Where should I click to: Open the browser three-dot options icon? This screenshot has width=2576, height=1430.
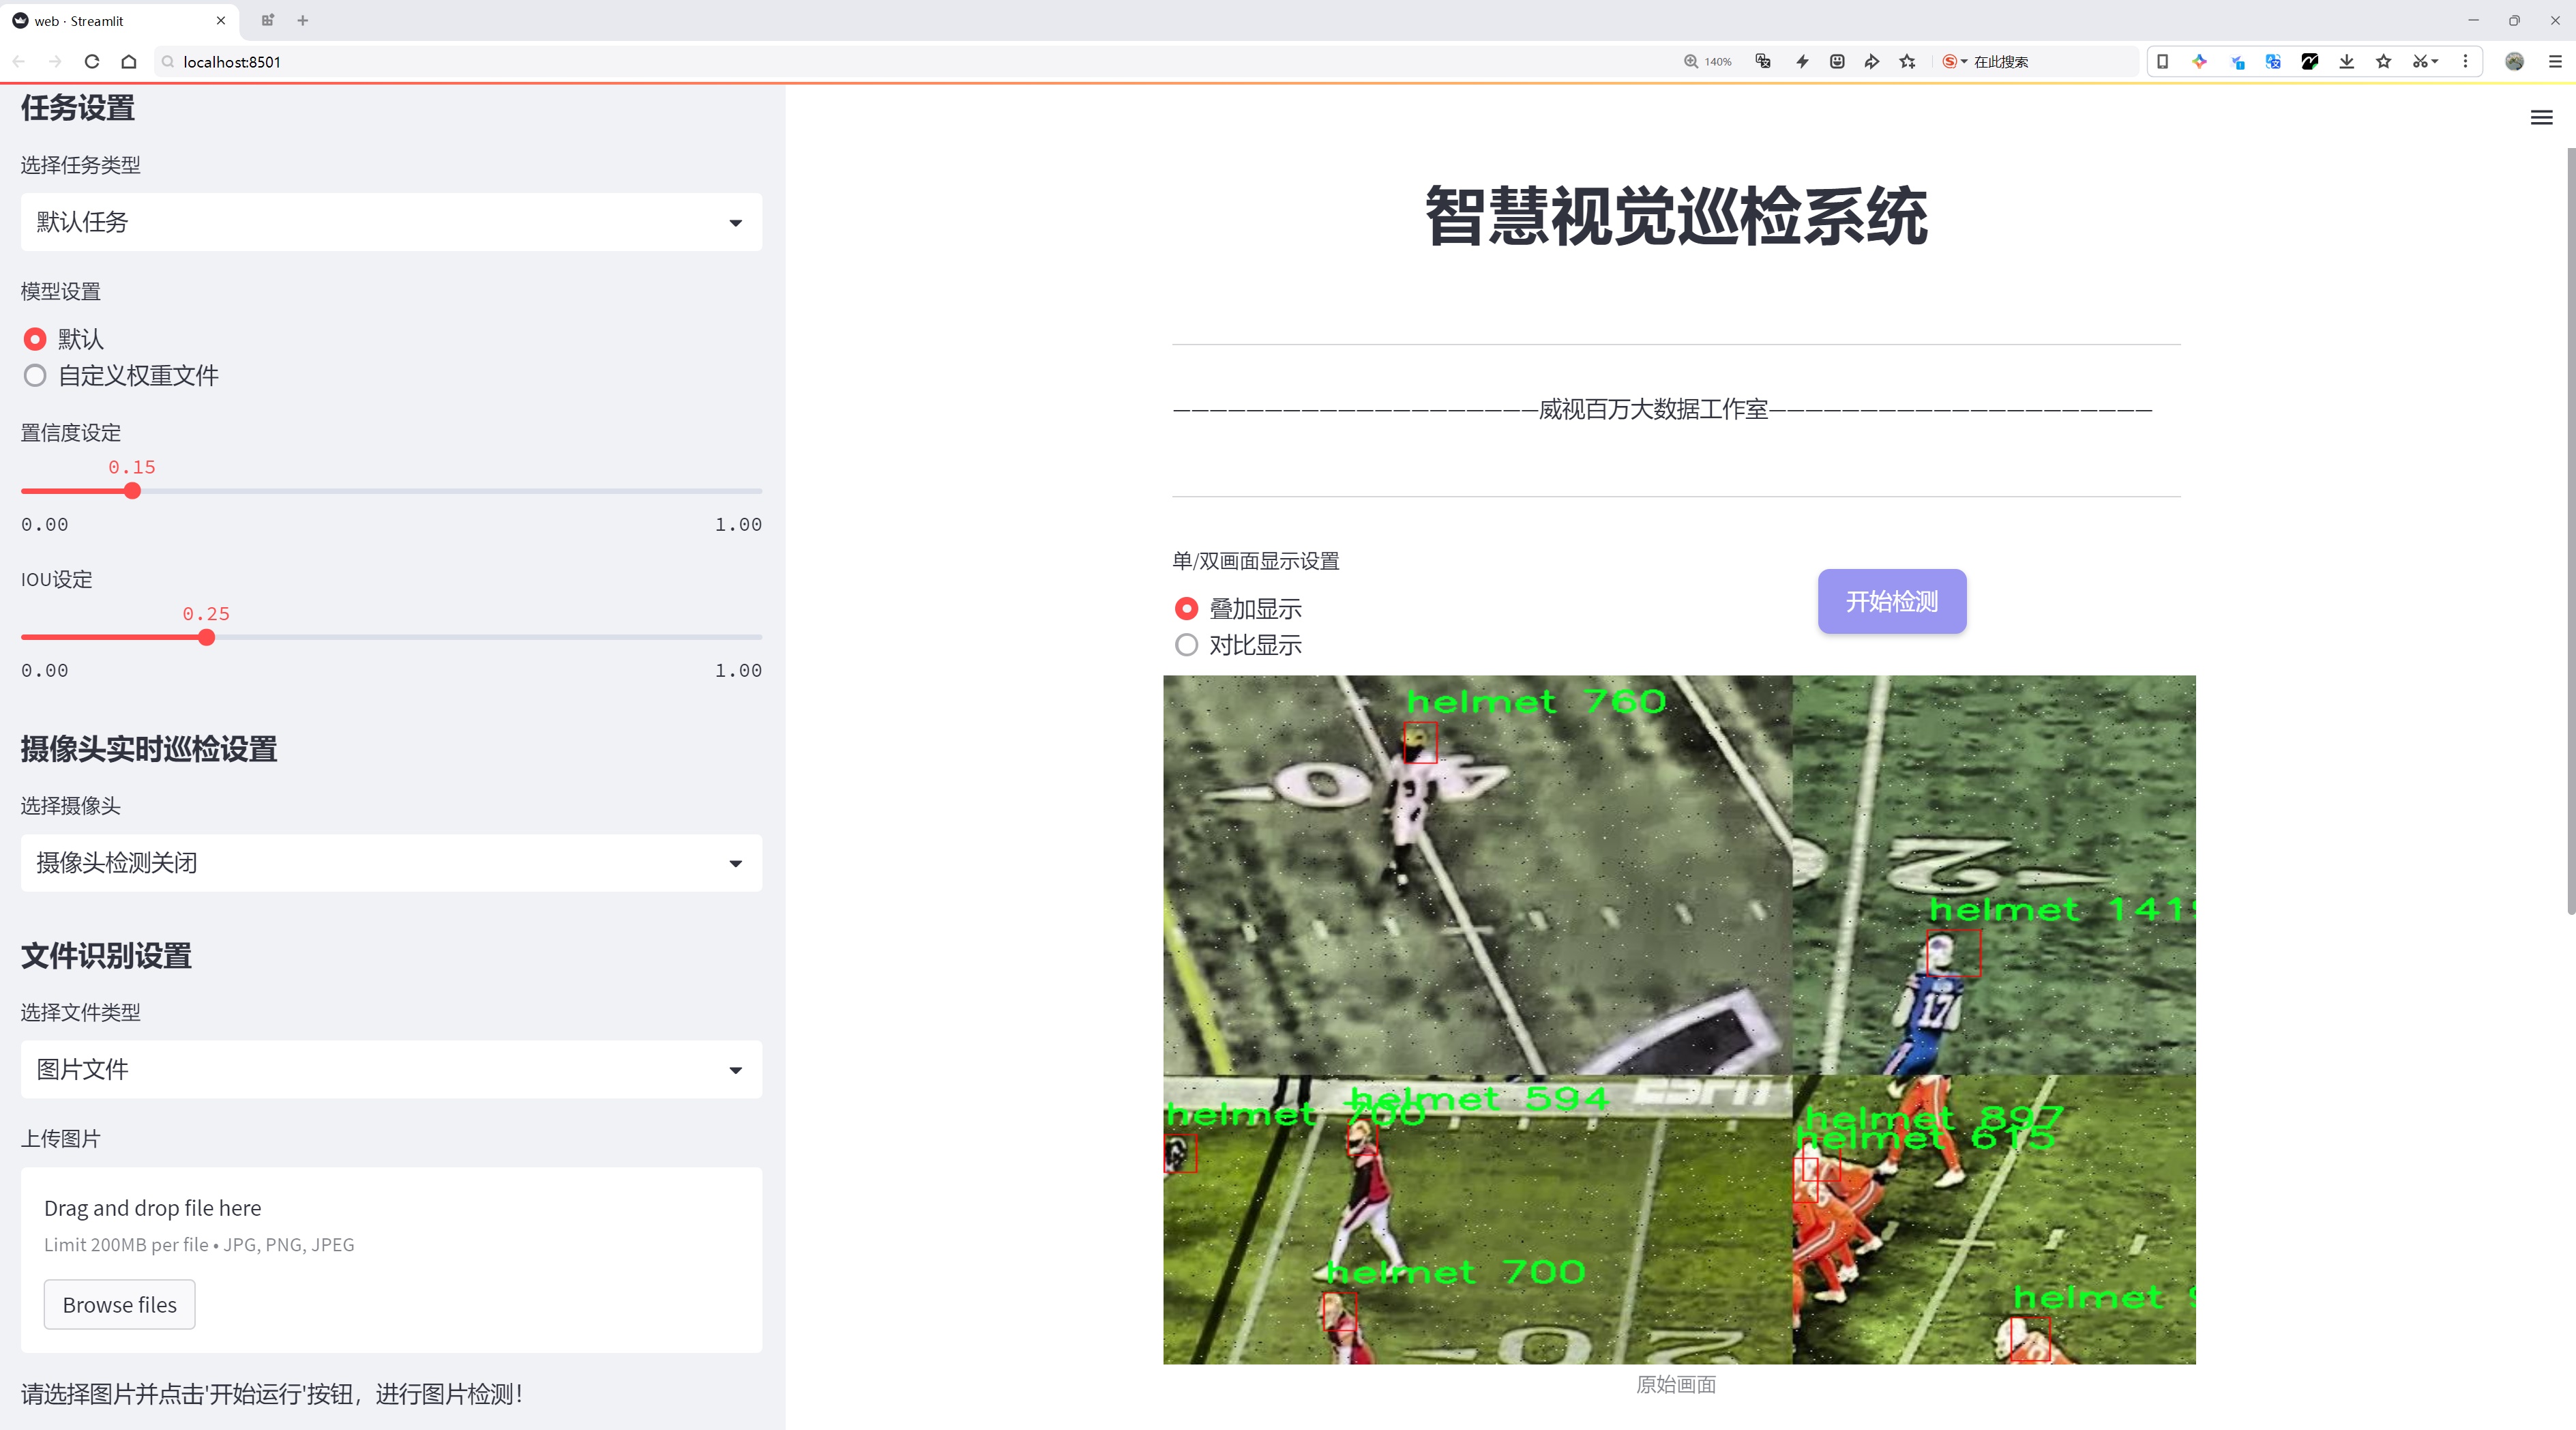tap(2467, 61)
